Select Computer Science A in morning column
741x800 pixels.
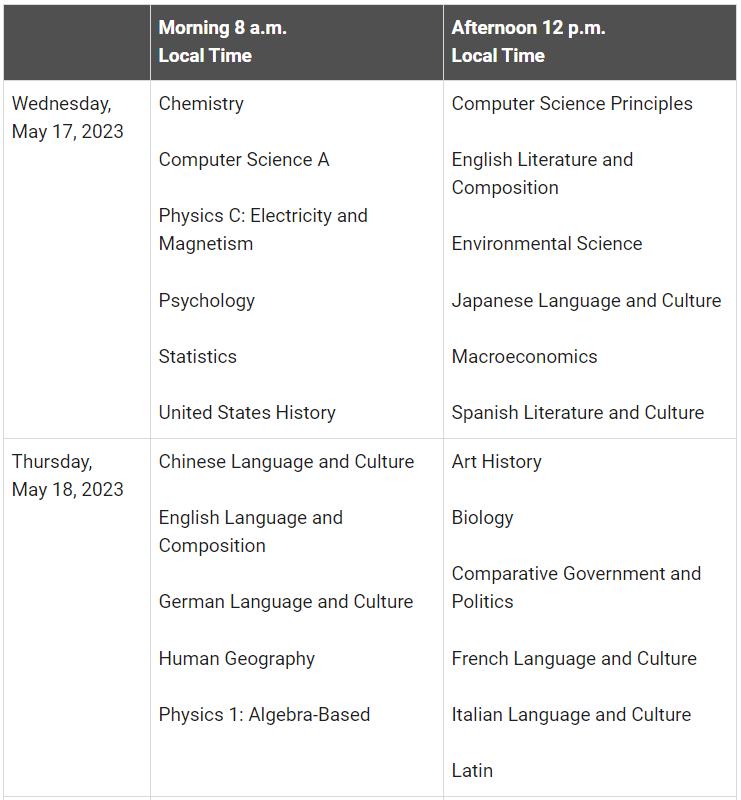[x=243, y=160]
